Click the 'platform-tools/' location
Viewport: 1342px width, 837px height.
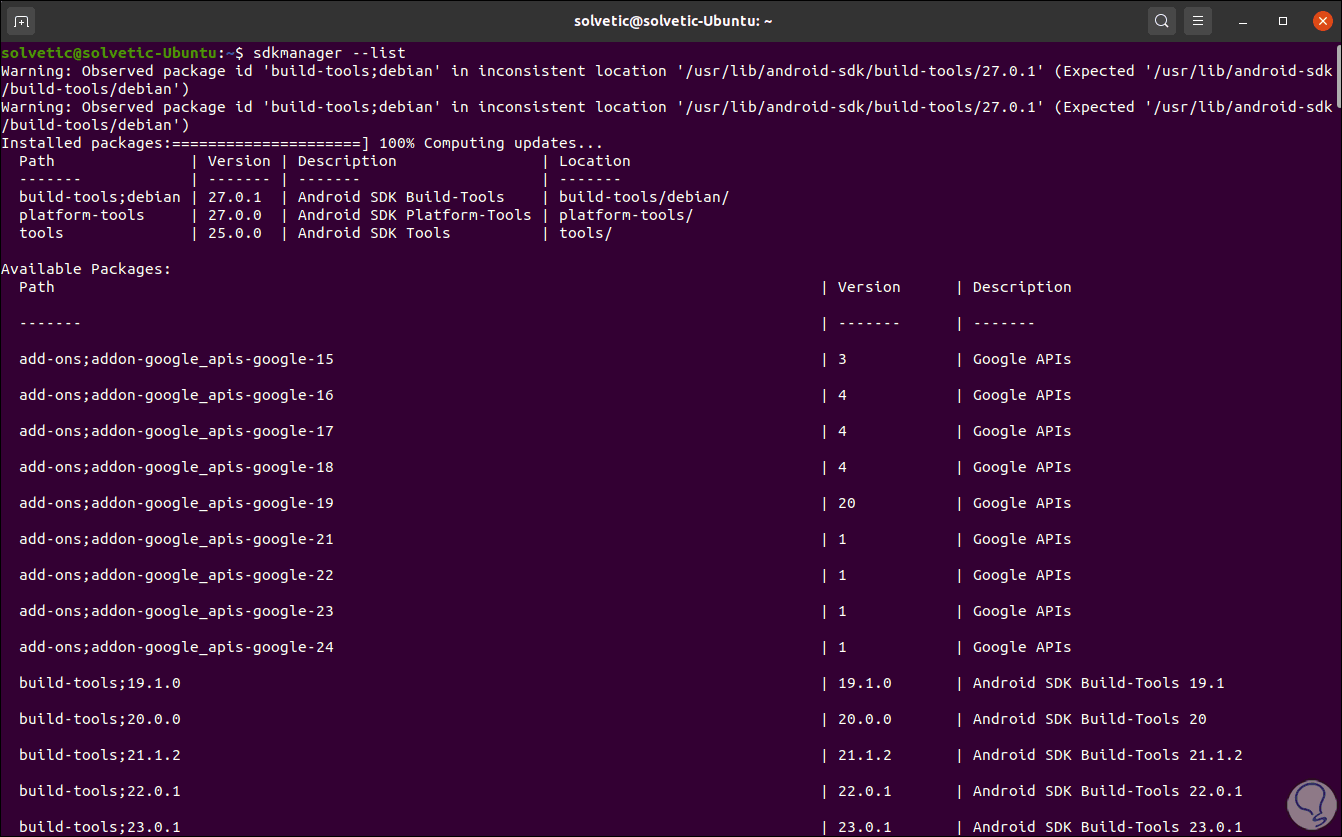click(626, 215)
